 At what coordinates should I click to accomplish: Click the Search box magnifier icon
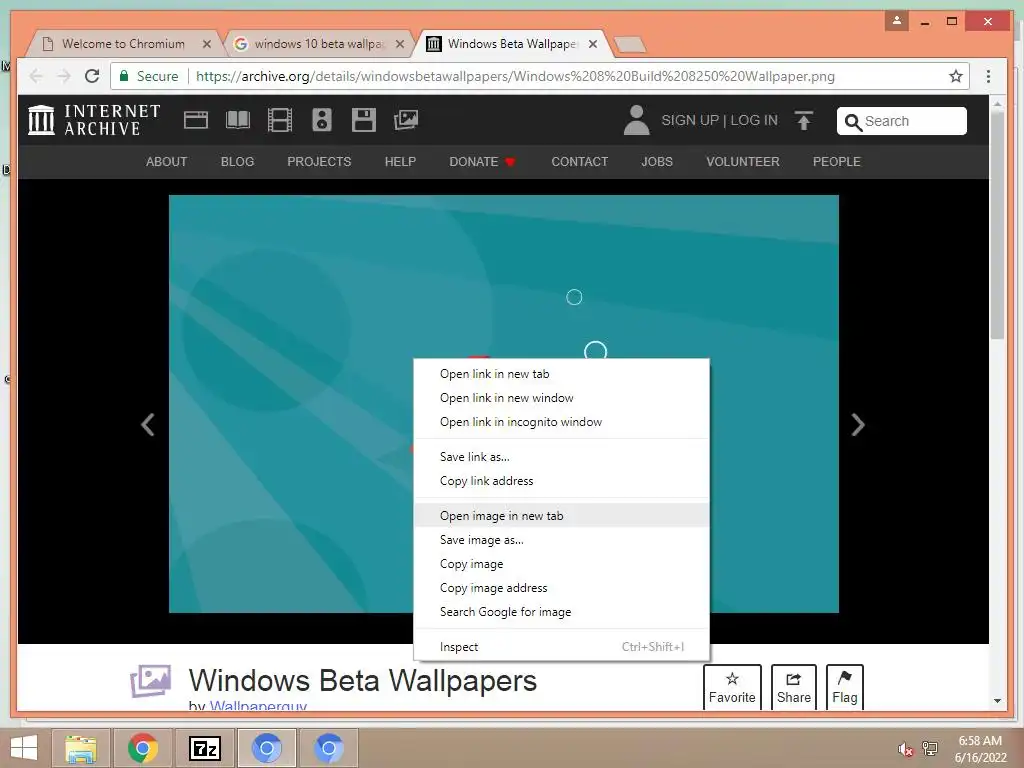tap(853, 121)
